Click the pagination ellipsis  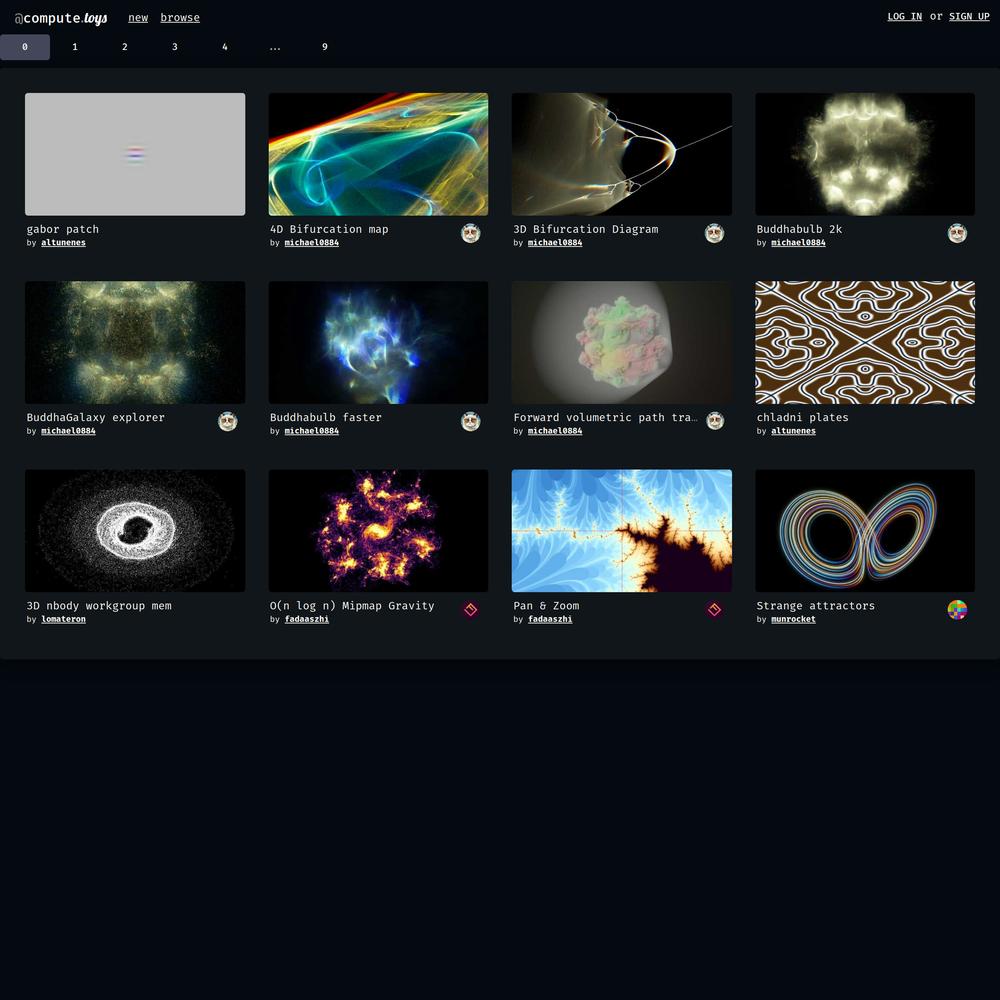(x=275, y=47)
